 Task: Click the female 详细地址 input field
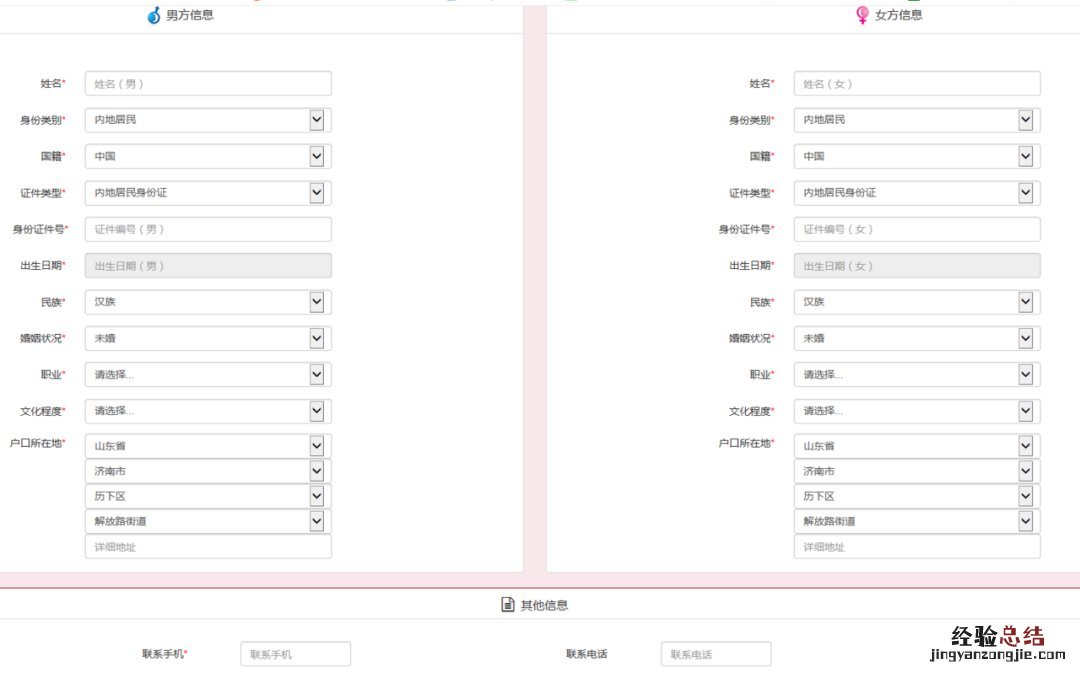coord(916,546)
